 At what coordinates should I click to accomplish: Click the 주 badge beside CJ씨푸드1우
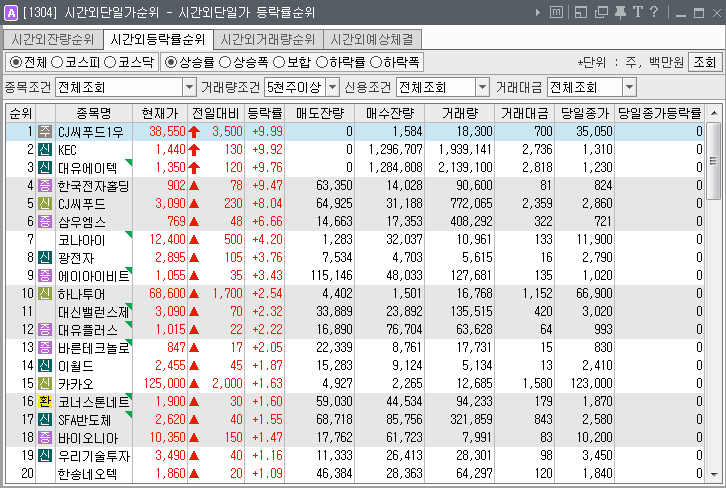(x=44, y=131)
